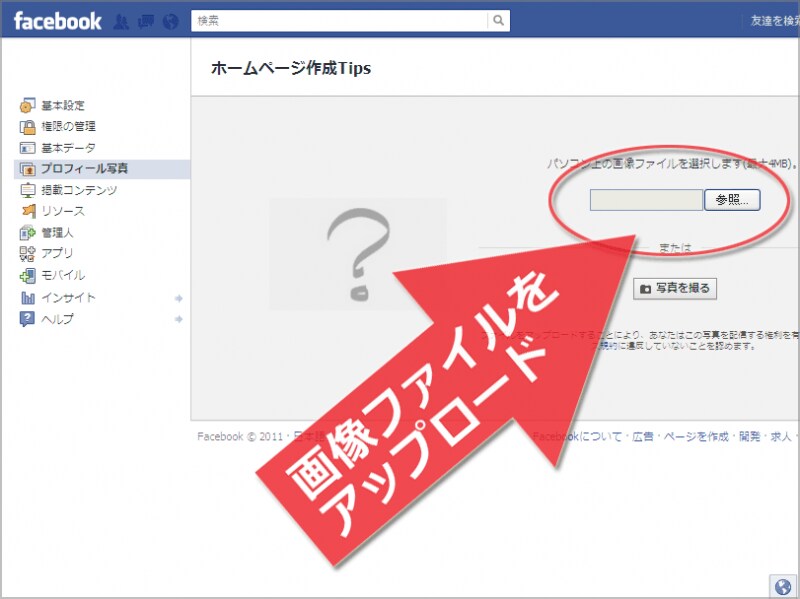The image size is (800, 599).
Task: Click アプリ icon in sidebar
Action: pyautogui.click(x=27, y=254)
